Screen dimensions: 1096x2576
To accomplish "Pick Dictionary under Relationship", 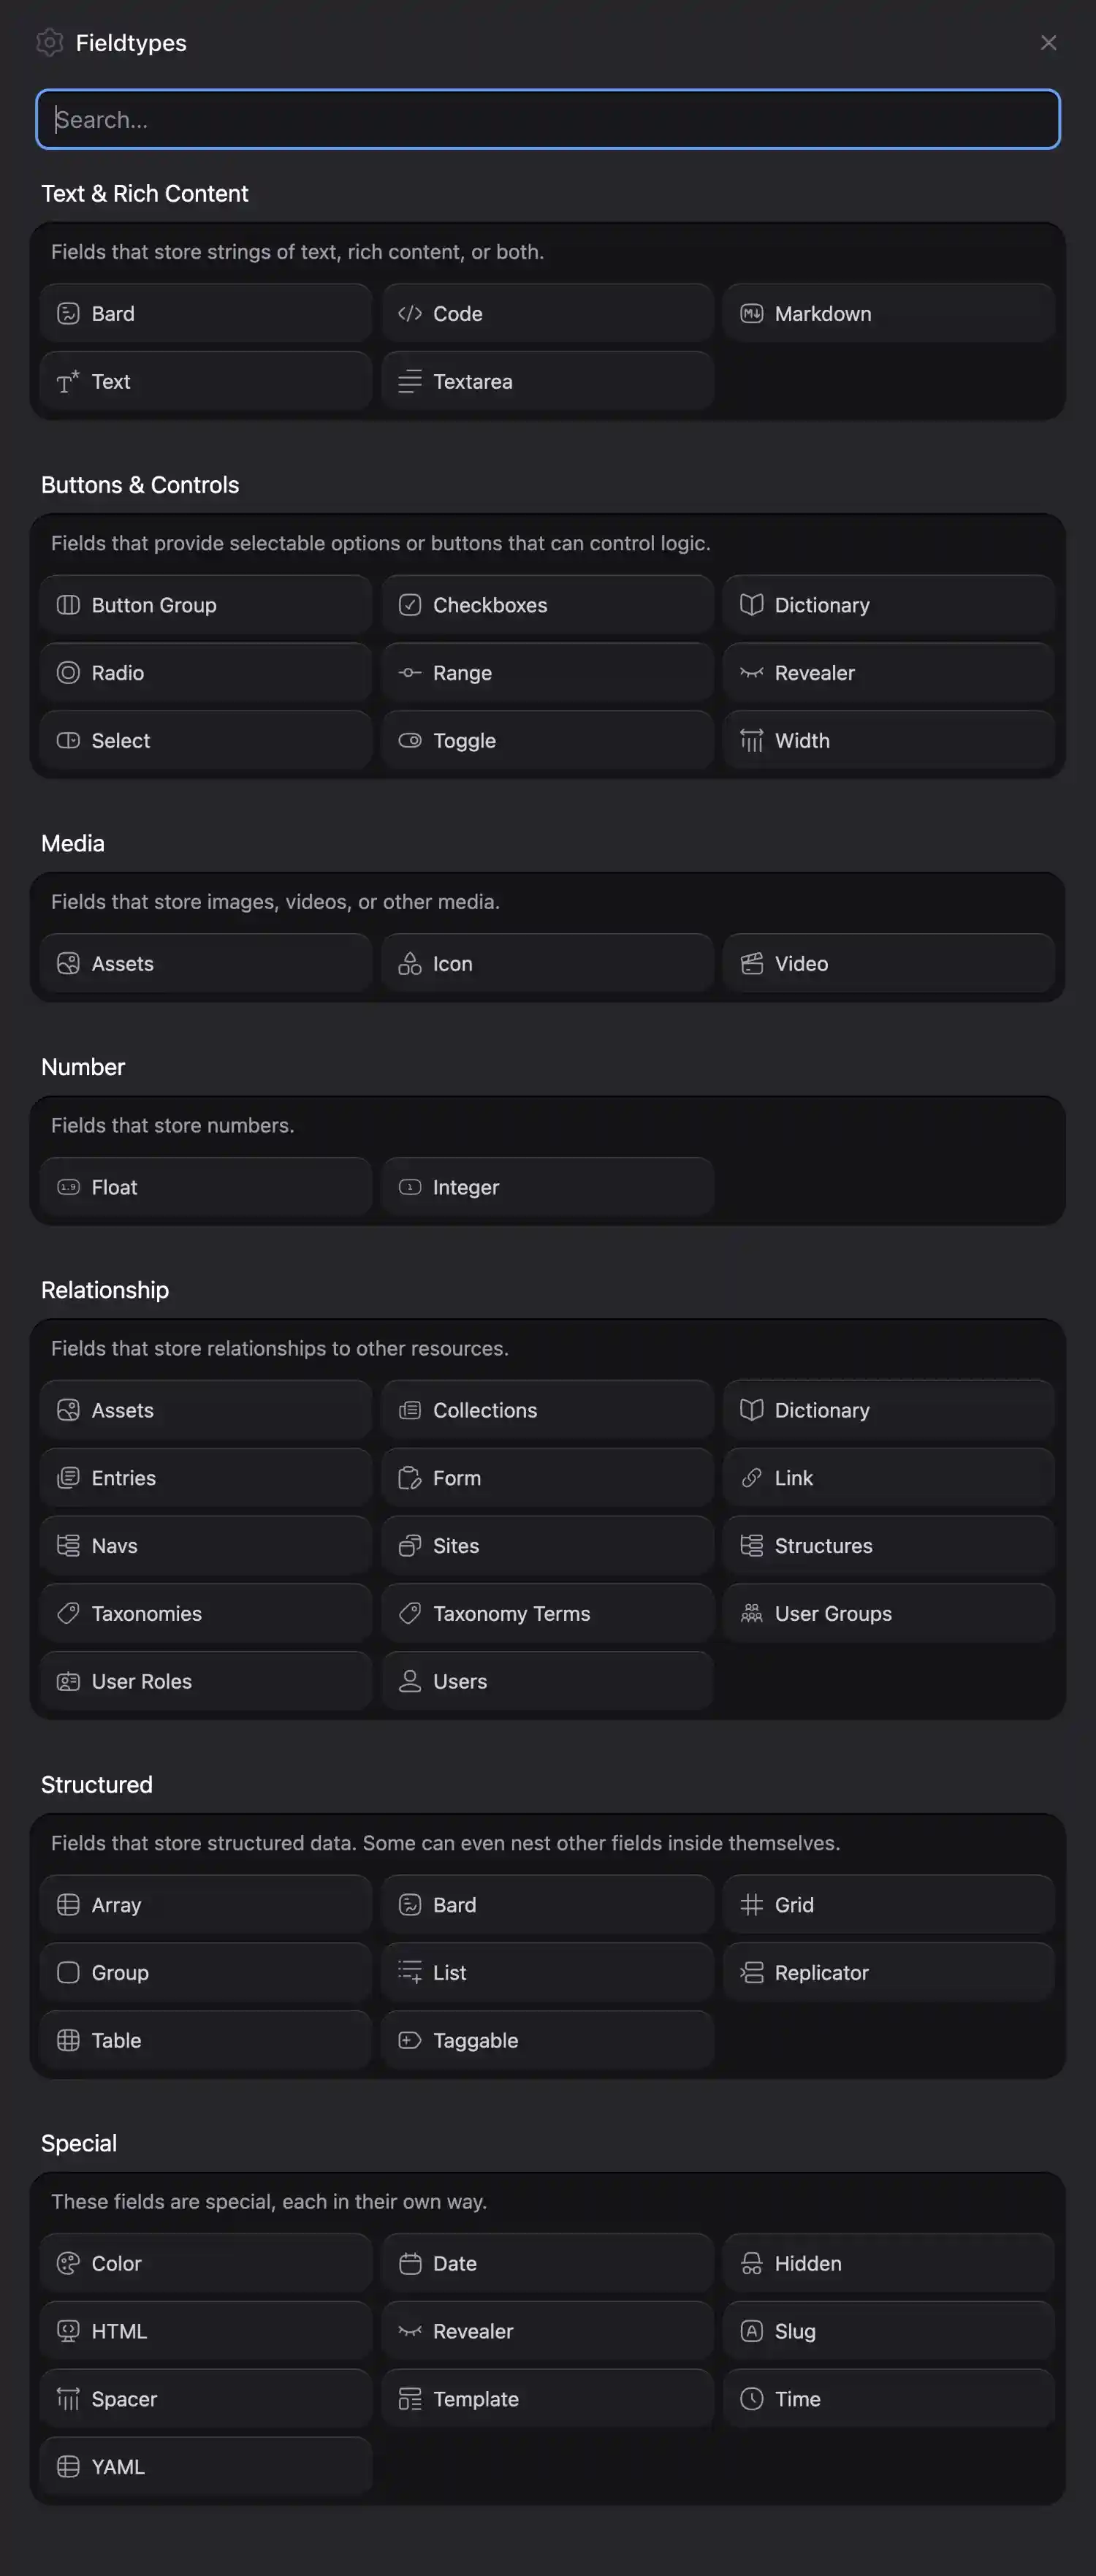I will [889, 1410].
